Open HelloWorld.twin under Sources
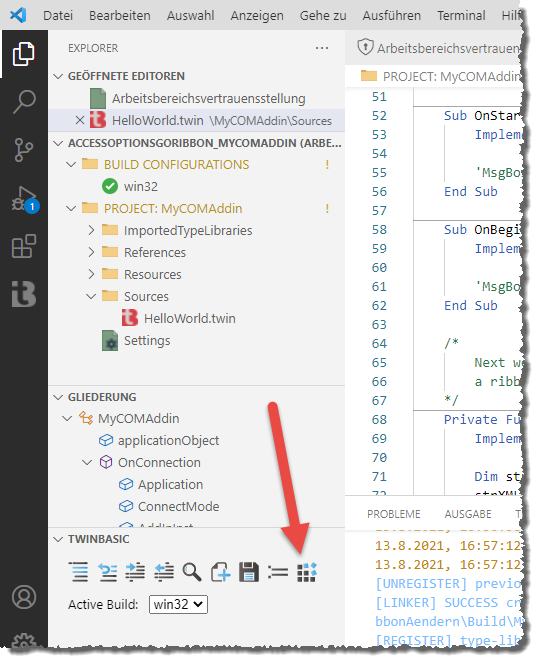The image size is (540, 665). (190, 319)
